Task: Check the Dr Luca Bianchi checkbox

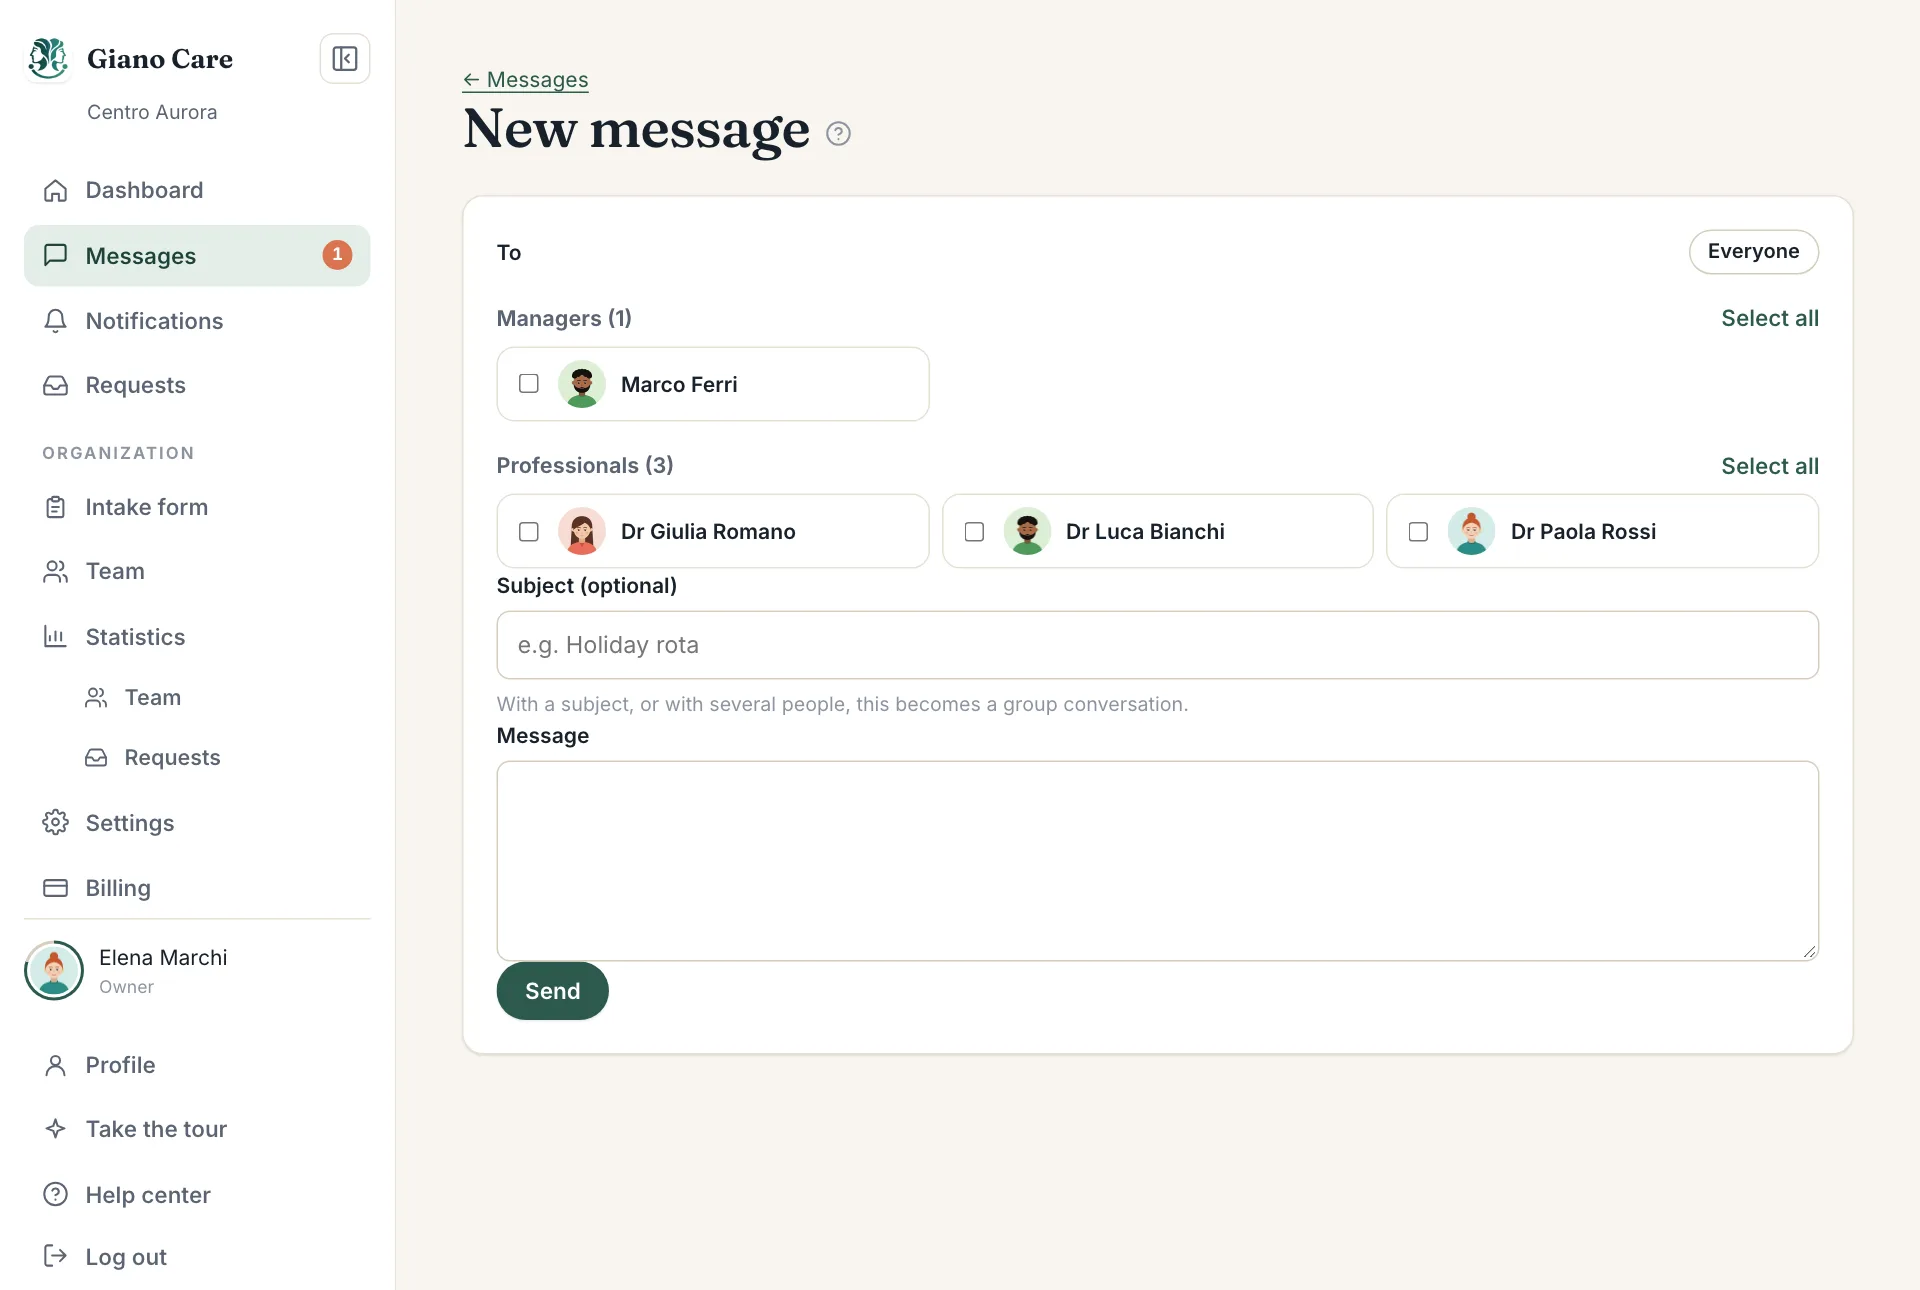Action: 974,531
